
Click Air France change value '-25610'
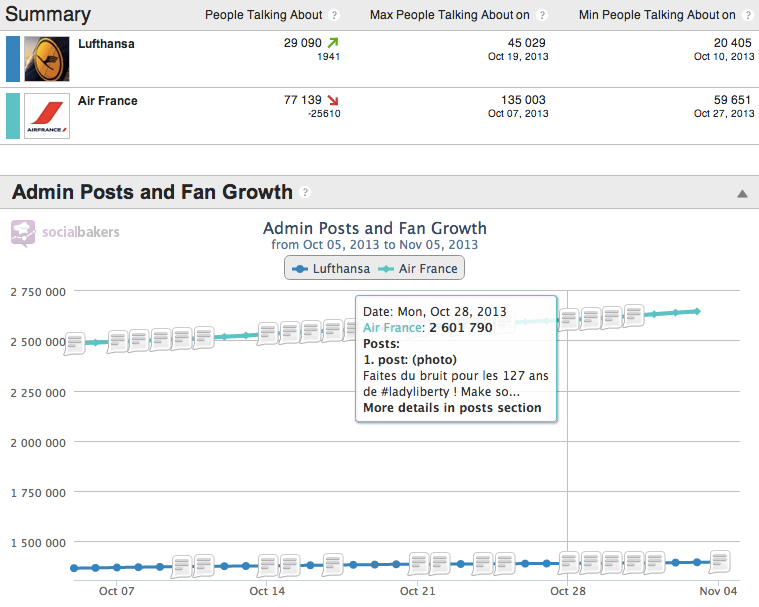pyautogui.click(x=324, y=113)
